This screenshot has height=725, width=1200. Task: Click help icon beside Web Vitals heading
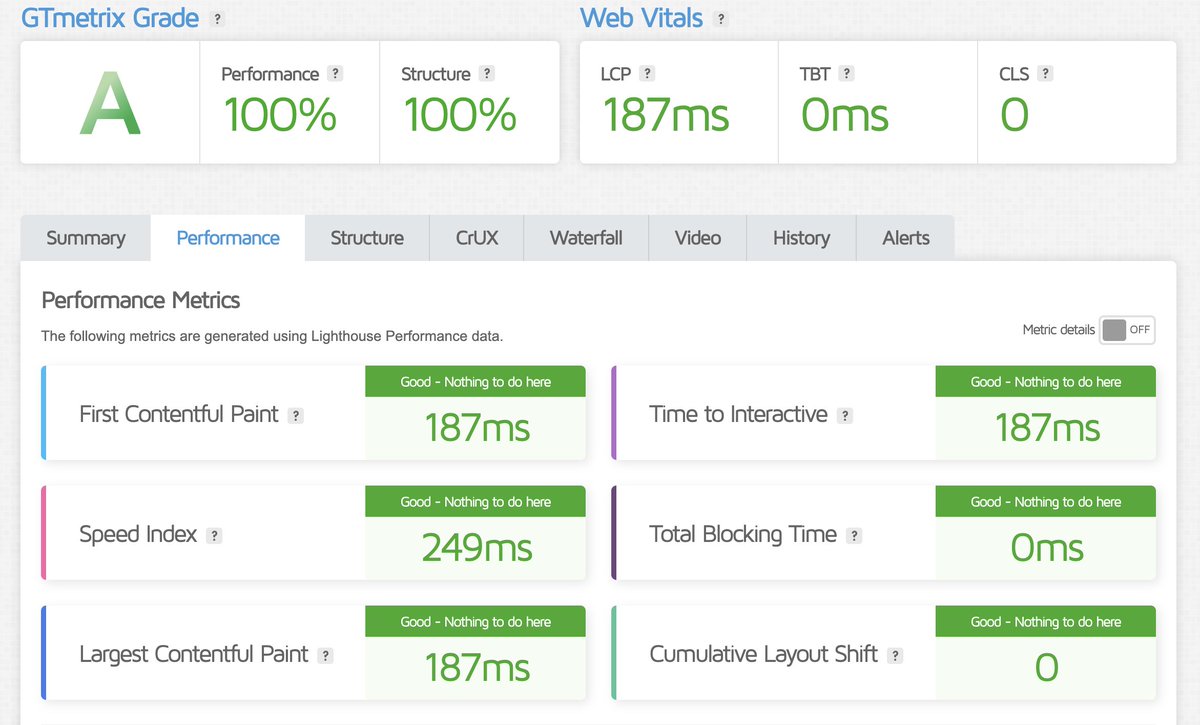click(x=721, y=19)
